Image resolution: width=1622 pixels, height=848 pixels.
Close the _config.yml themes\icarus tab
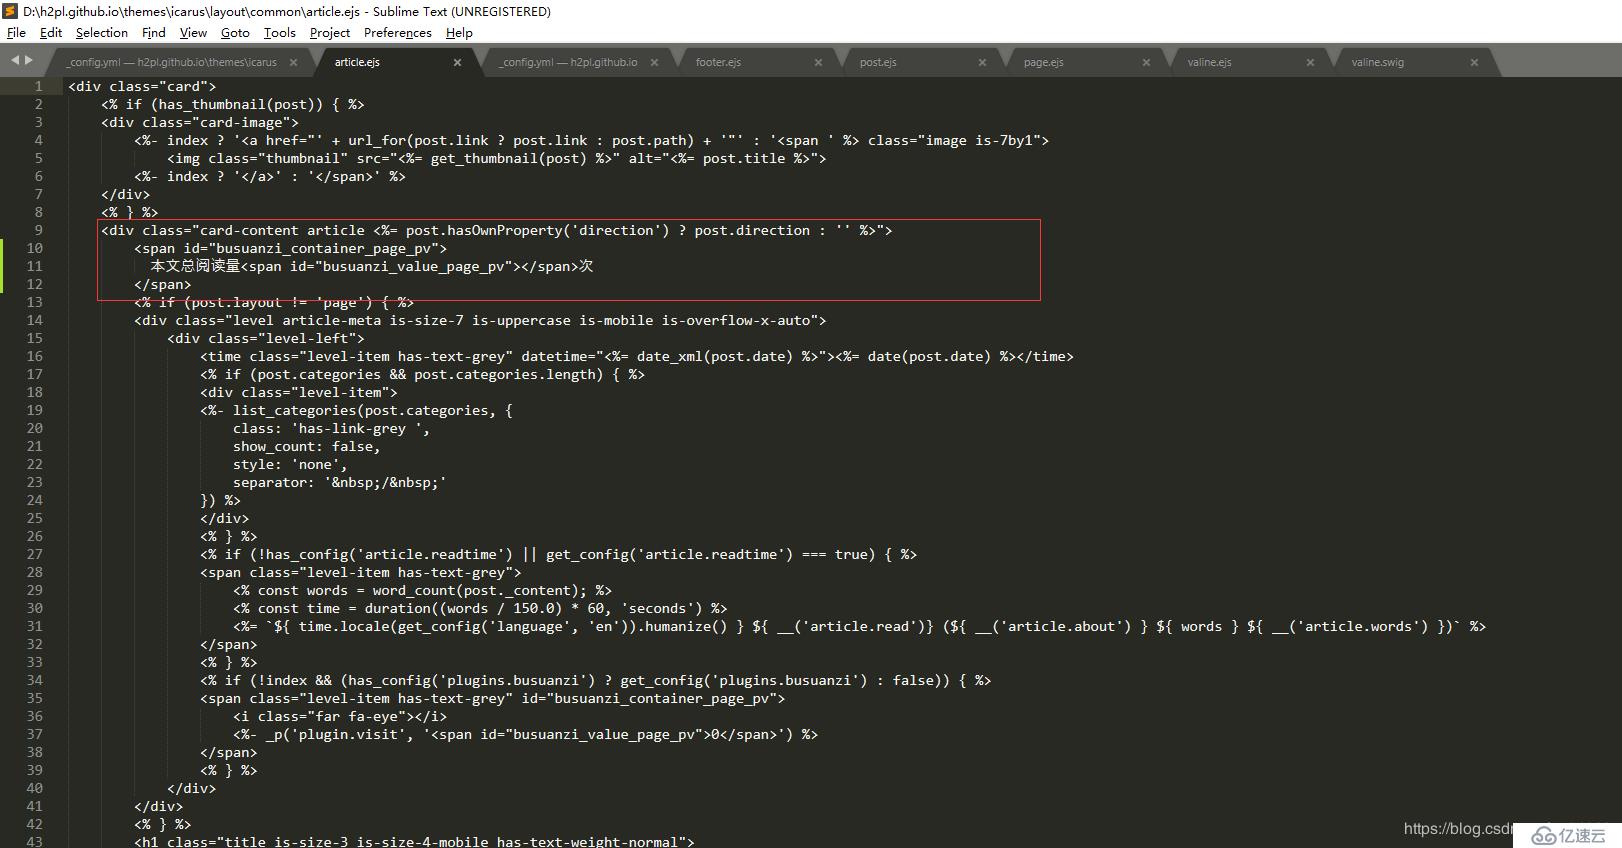coord(293,62)
